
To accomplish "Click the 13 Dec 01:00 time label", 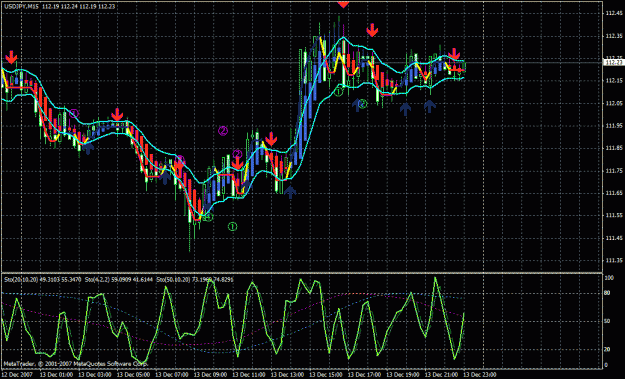I will pyautogui.click(x=56, y=375).
